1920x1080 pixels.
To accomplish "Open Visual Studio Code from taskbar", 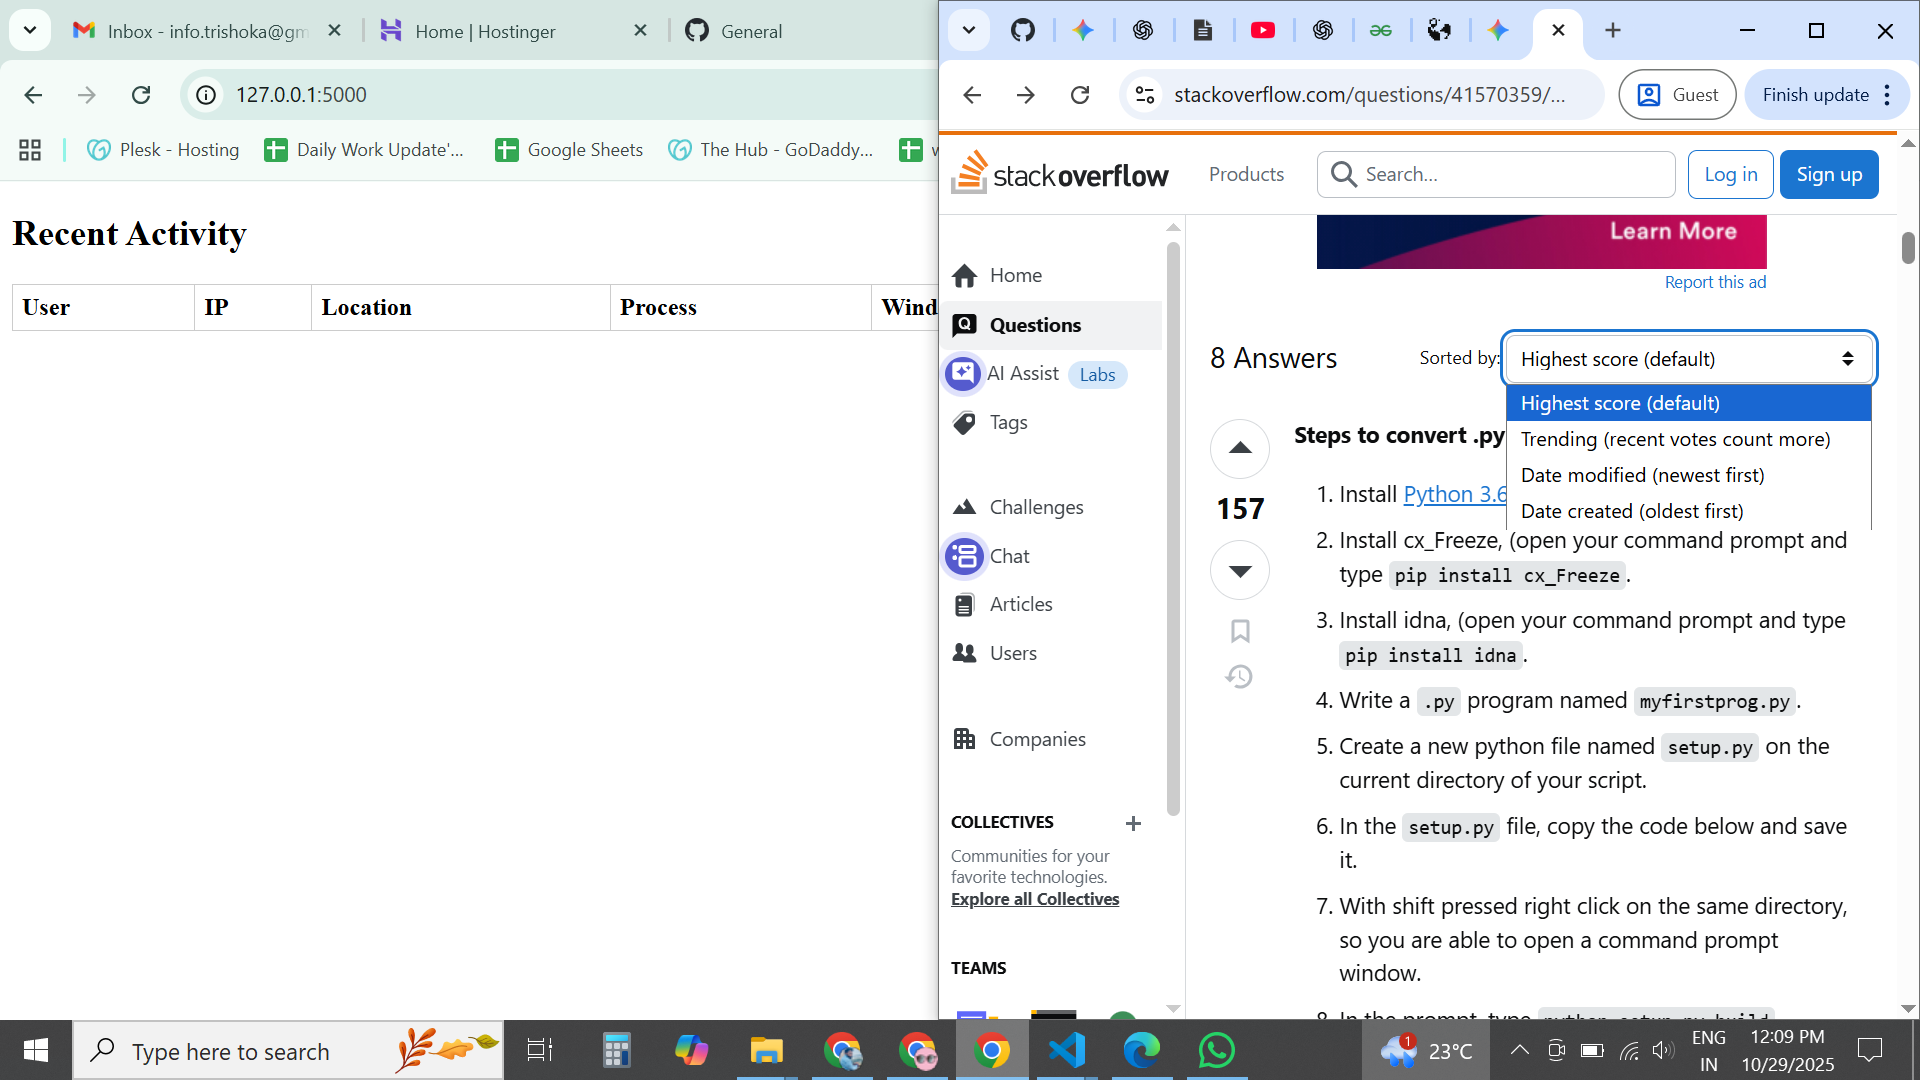I will [1066, 1051].
